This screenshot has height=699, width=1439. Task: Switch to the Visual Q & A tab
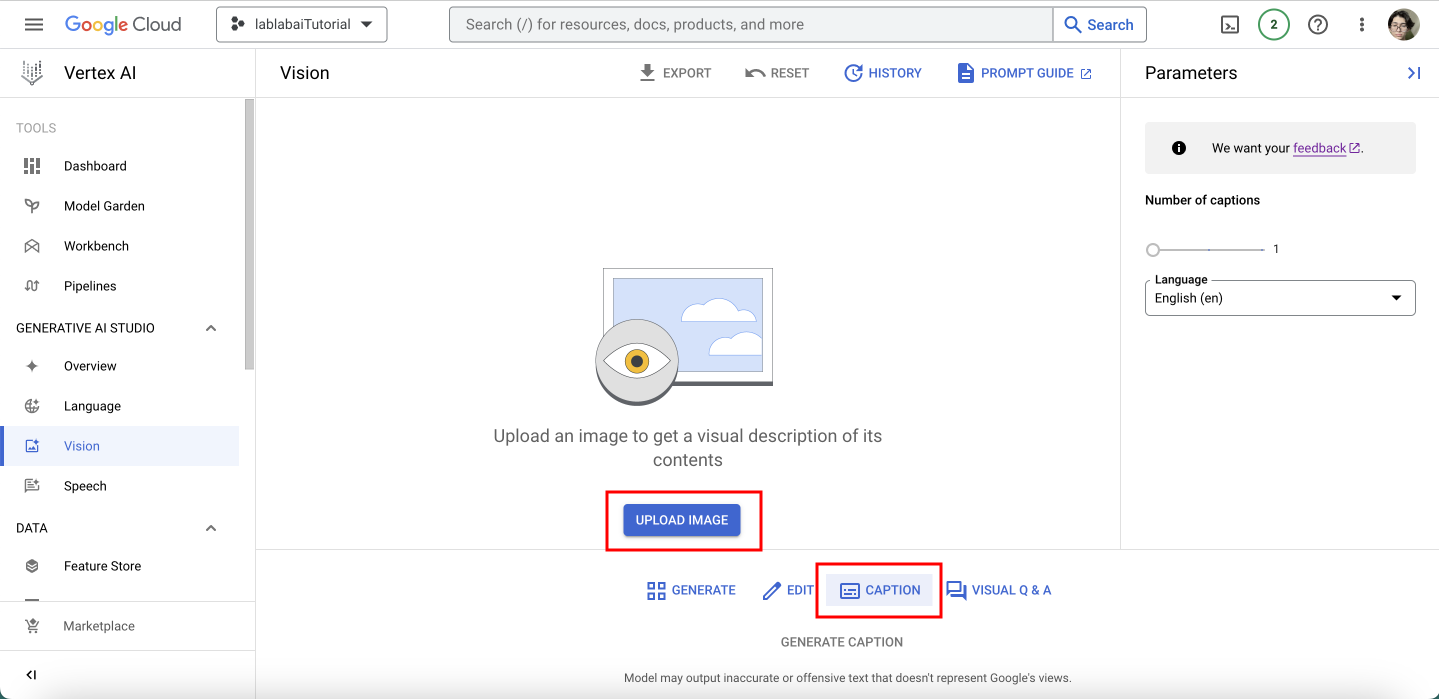coord(998,590)
